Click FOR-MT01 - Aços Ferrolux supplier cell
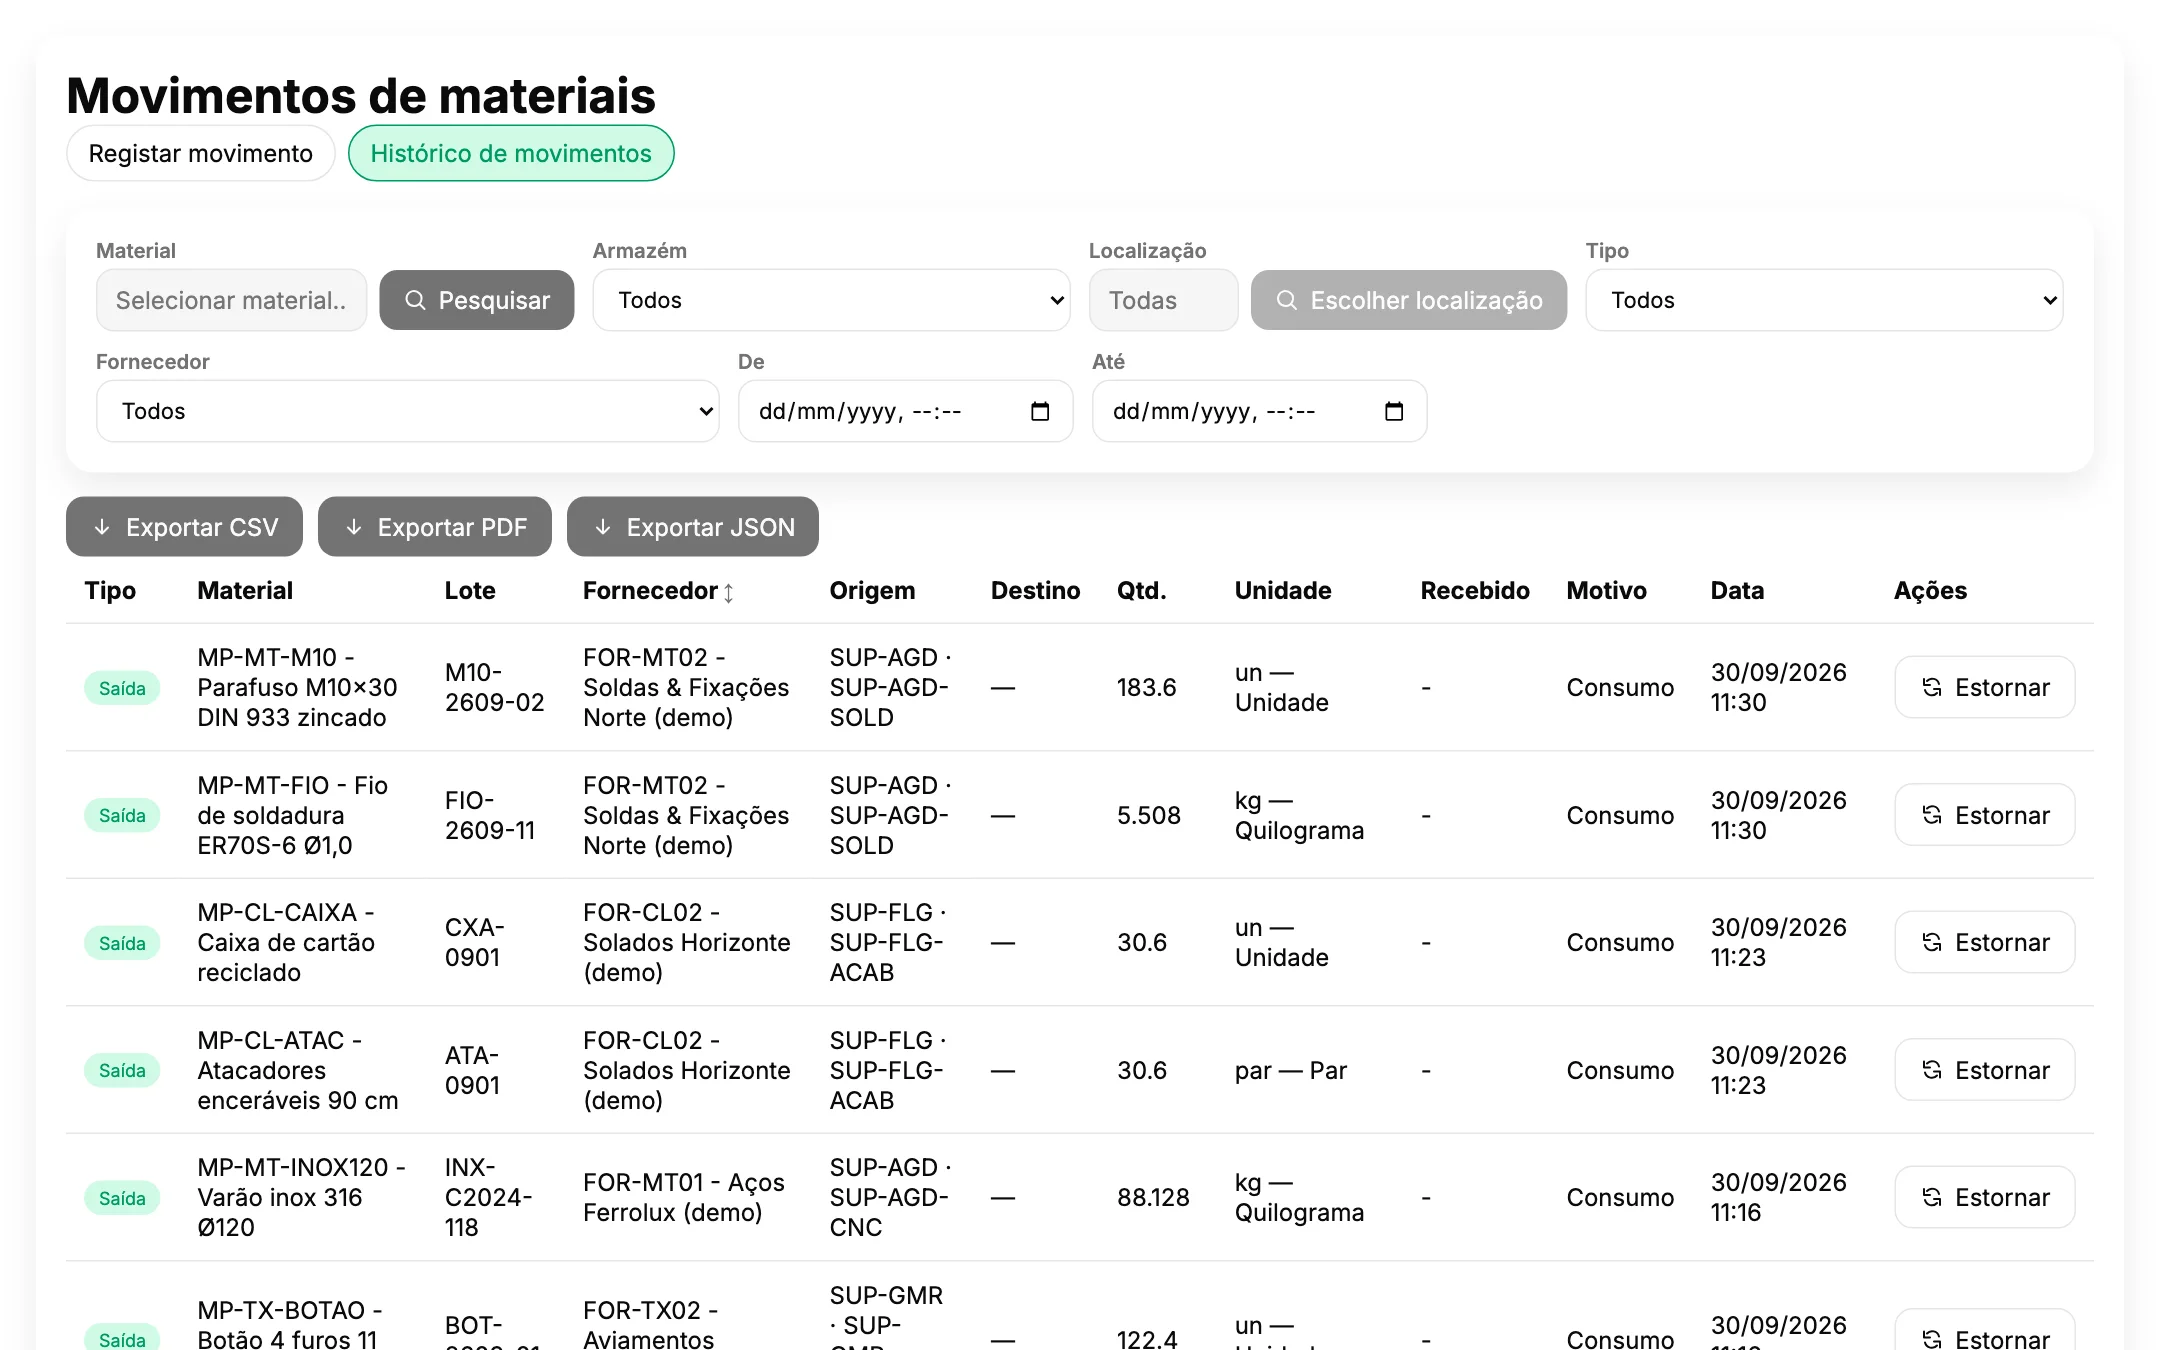Viewport: 2160px width, 1350px height. 684,1197
